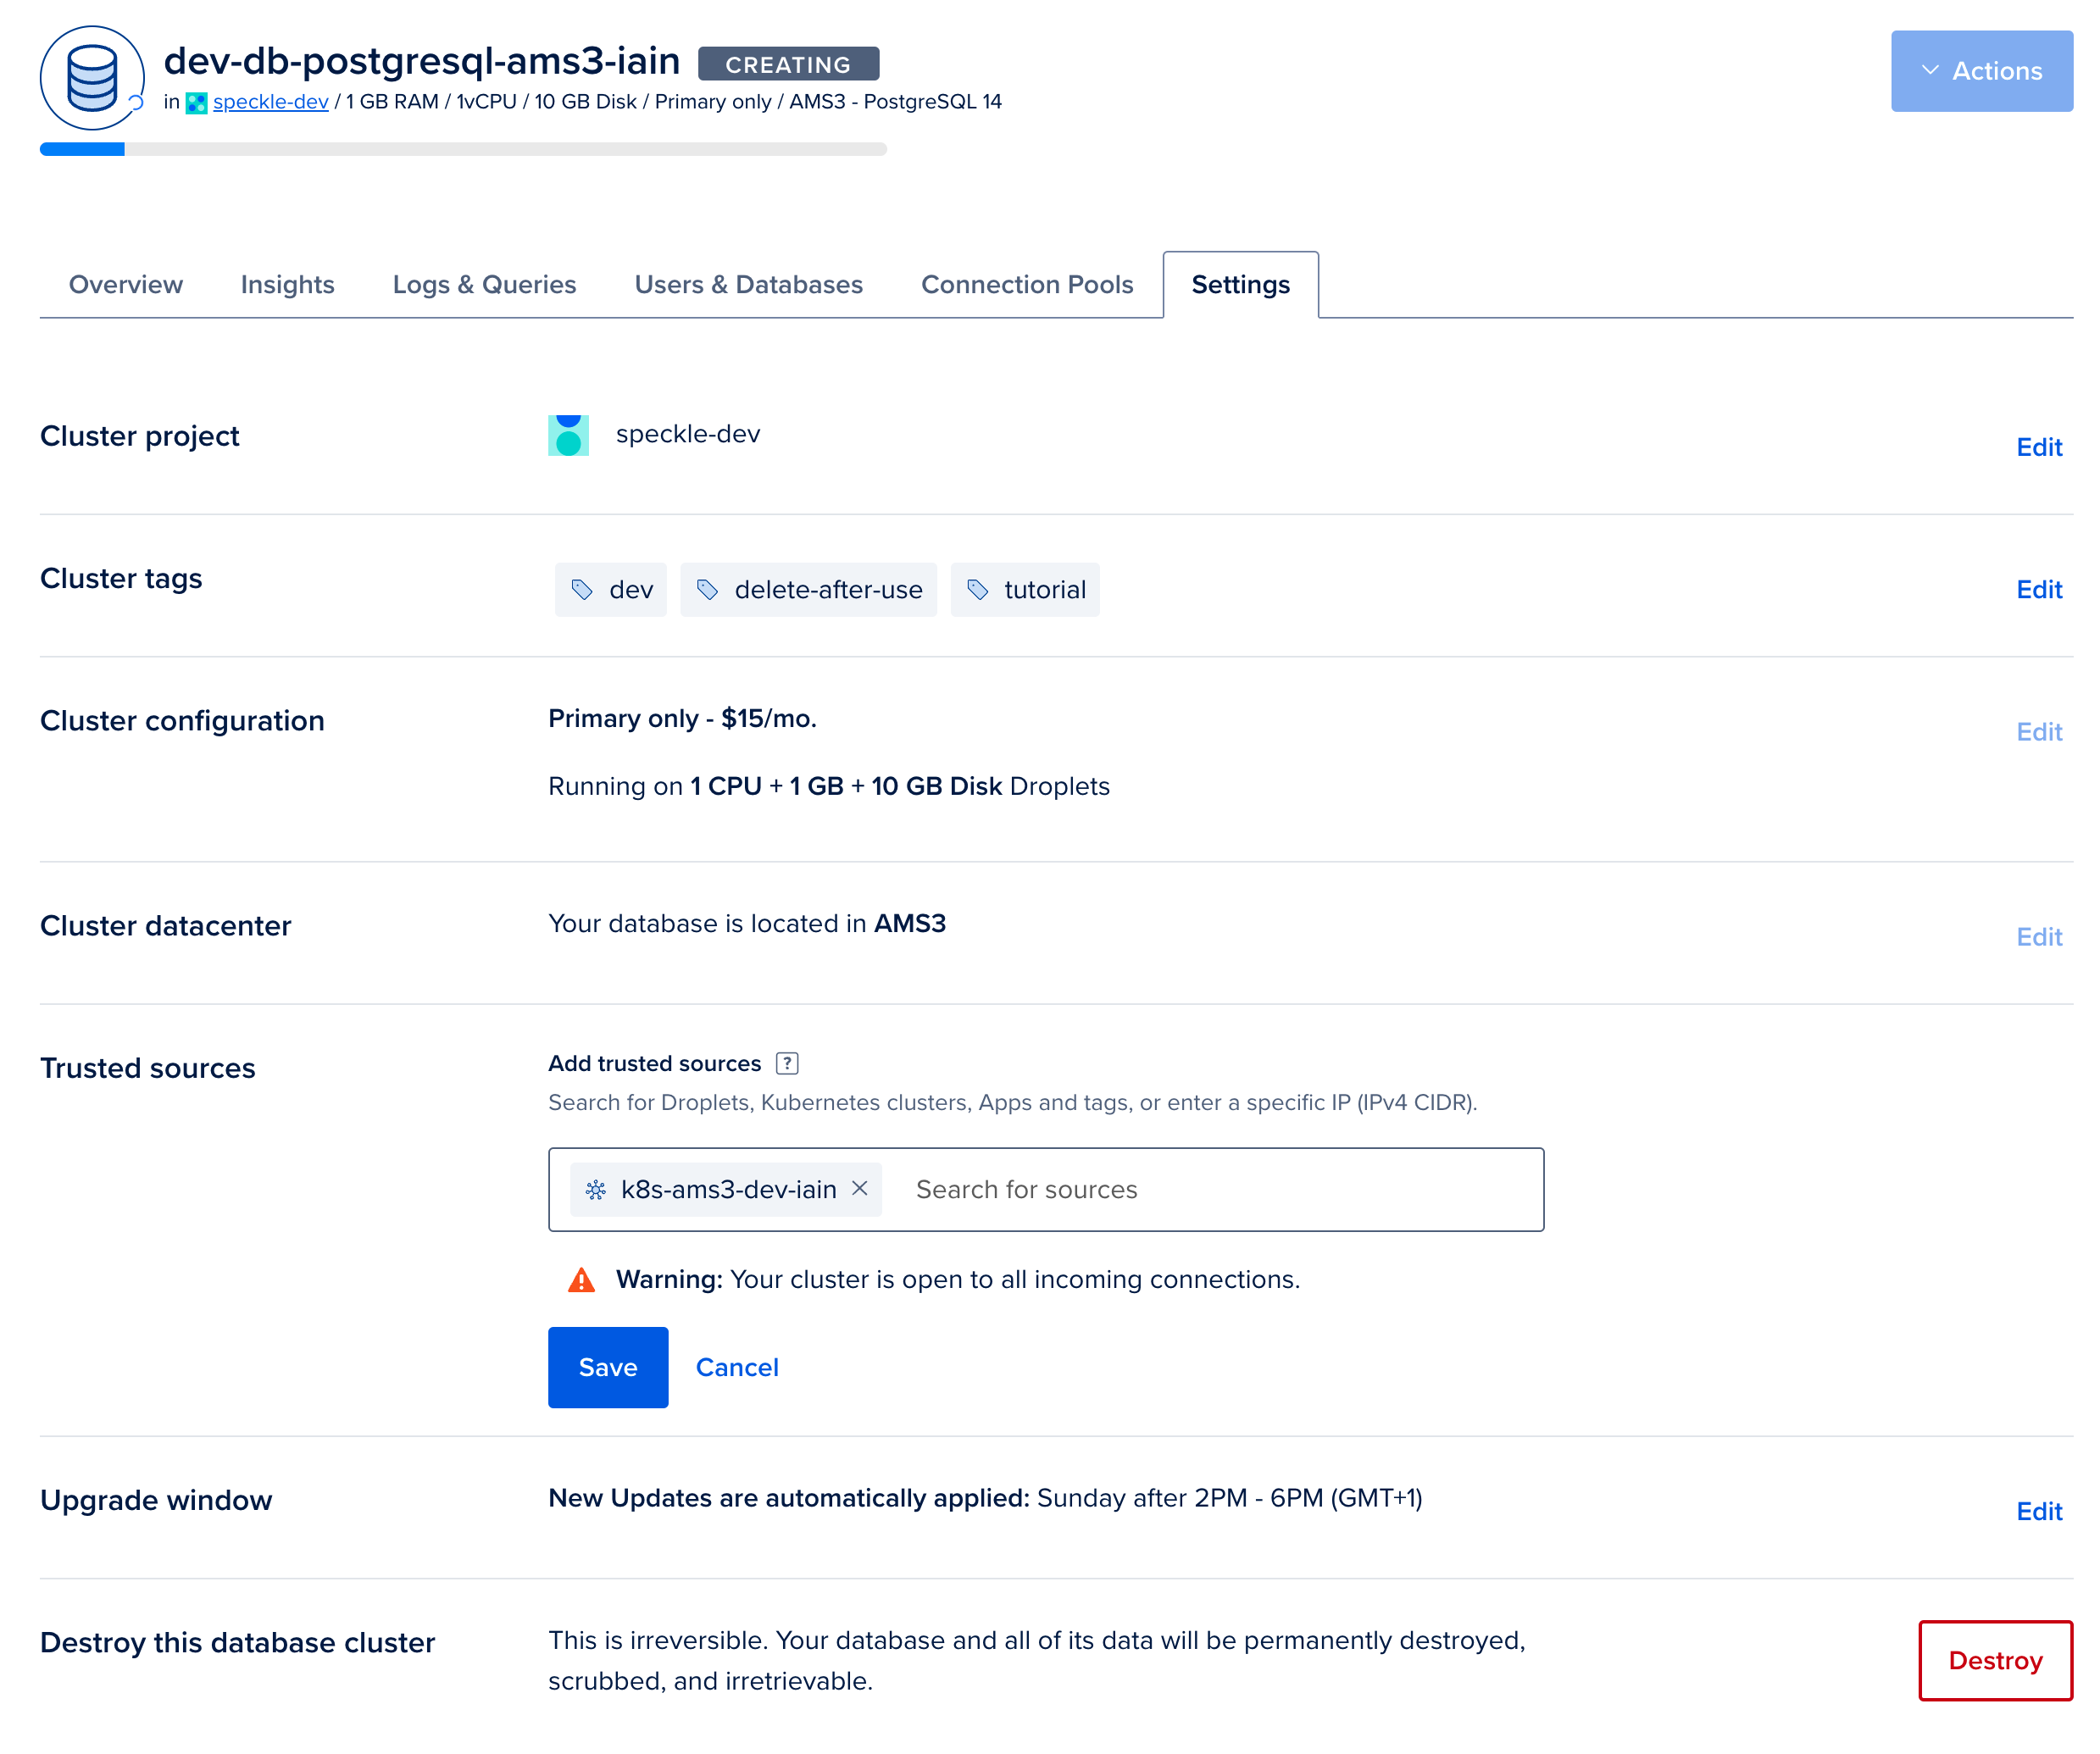
Task: Click the tutorial tag
Action: pyautogui.click(x=1024, y=590)
